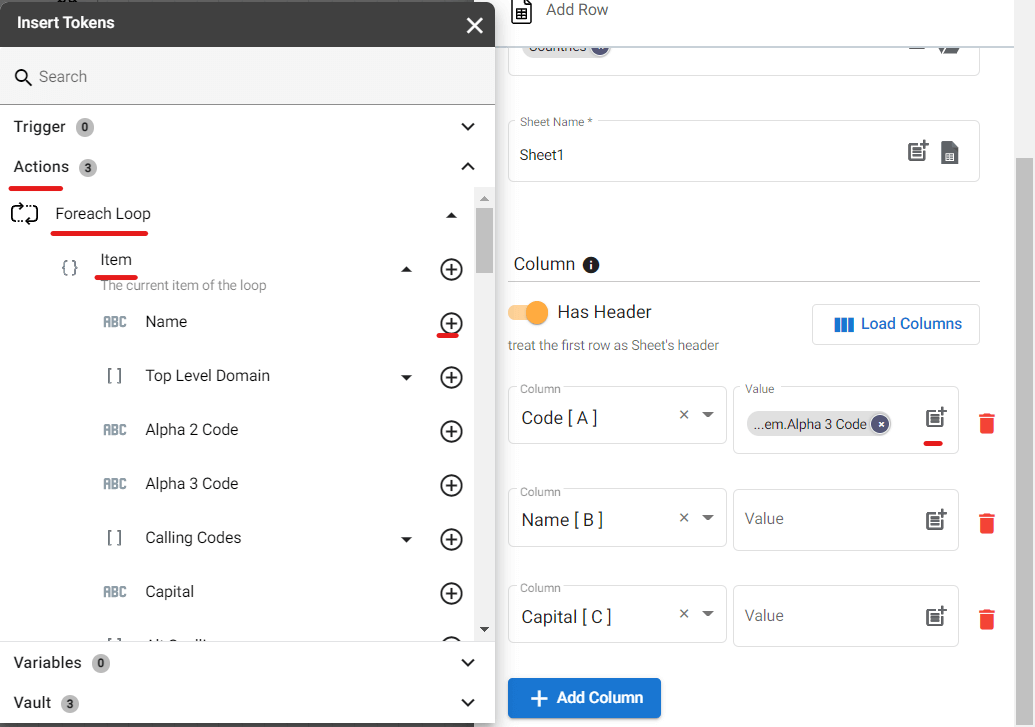Expand the Variables section
Viewport: 1035px width, 727px height.
point(467,663)
